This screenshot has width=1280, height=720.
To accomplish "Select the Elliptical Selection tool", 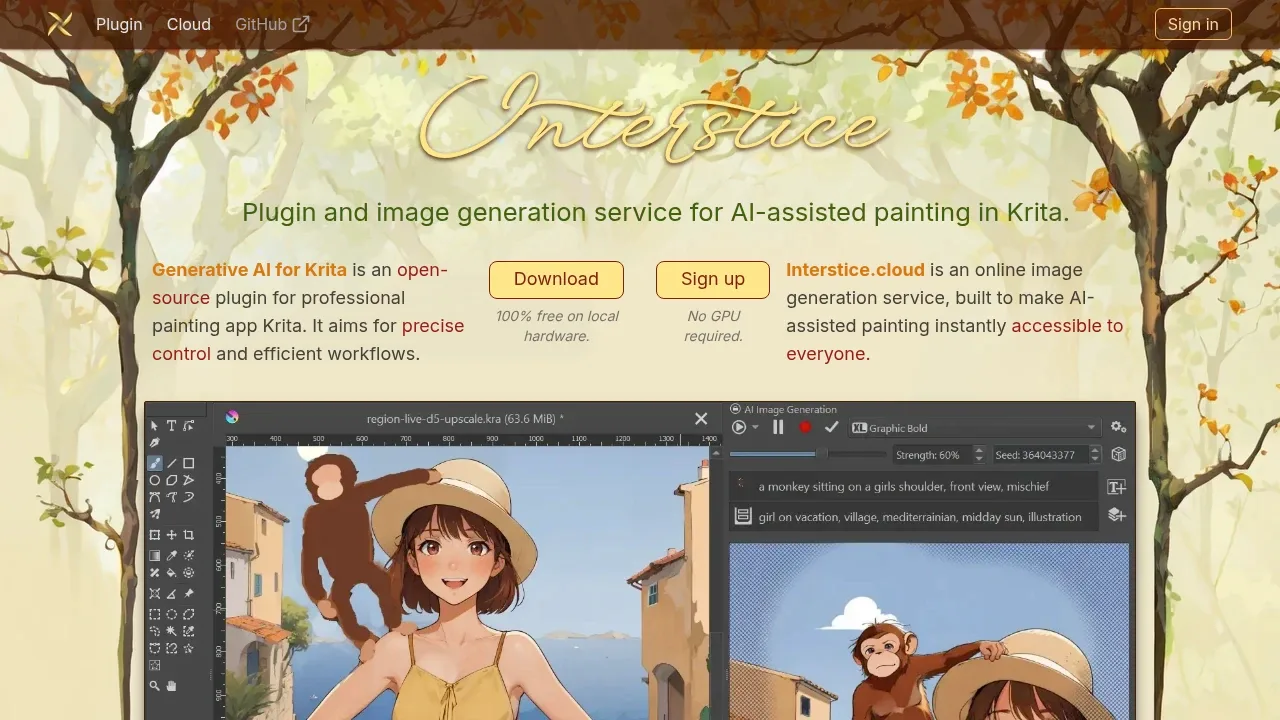I will pyautogui.click(x=171, y=614).
